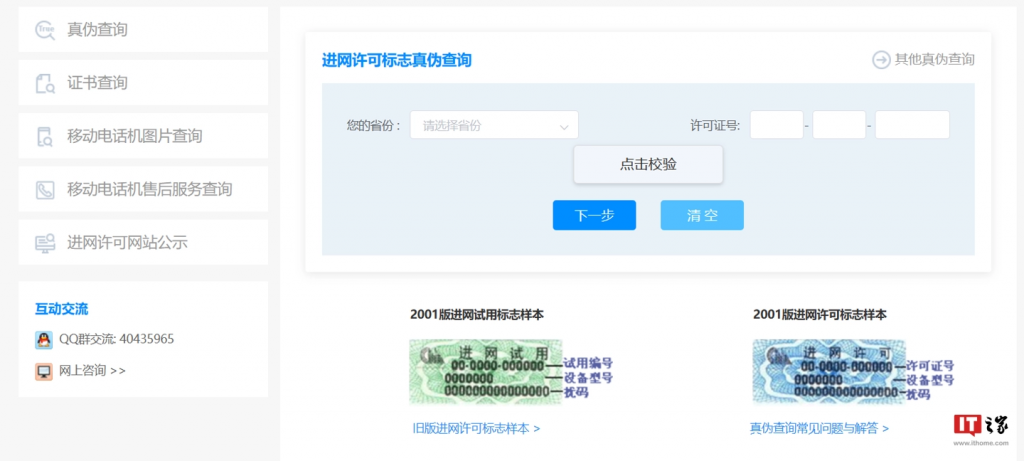Click the 真伪查询 magnifier icon
This screenshot has width=1024, height=461.
click(46, 30)
